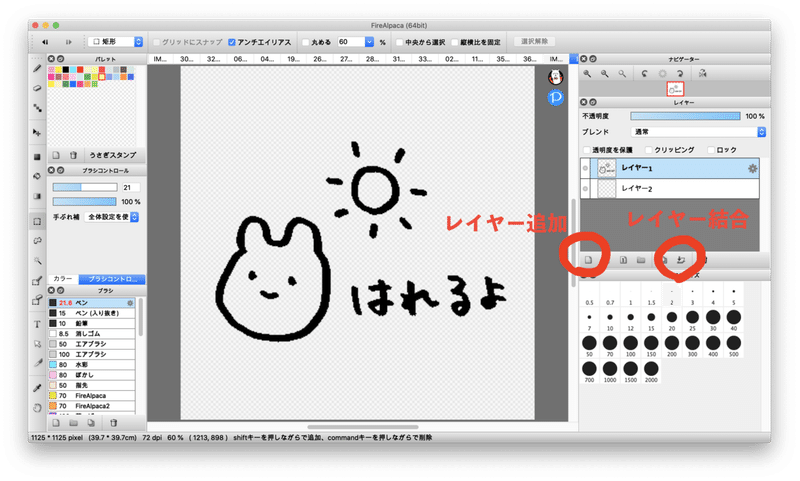Select the Select Eraser tool
800x481 pixels.
[x=37, y=300]
